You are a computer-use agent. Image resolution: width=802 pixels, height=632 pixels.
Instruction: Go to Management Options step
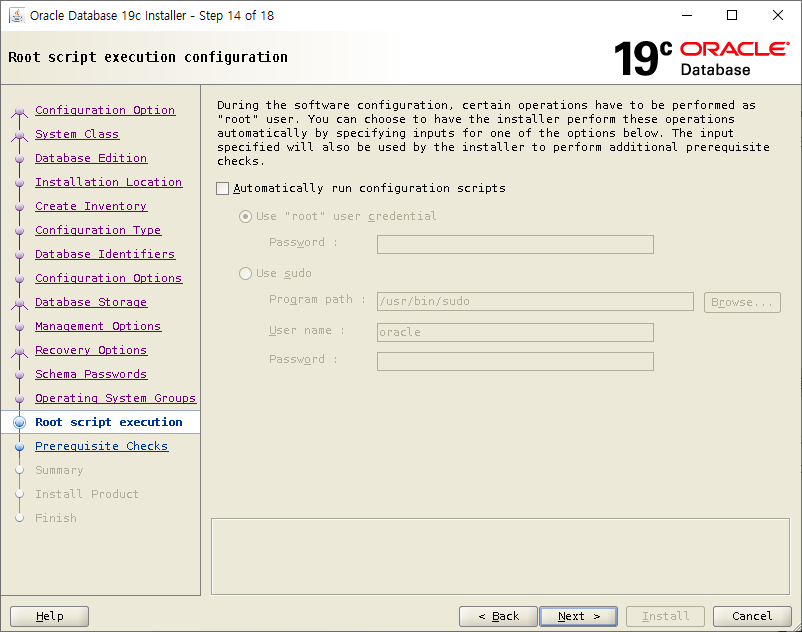click(x=98, y=326)
